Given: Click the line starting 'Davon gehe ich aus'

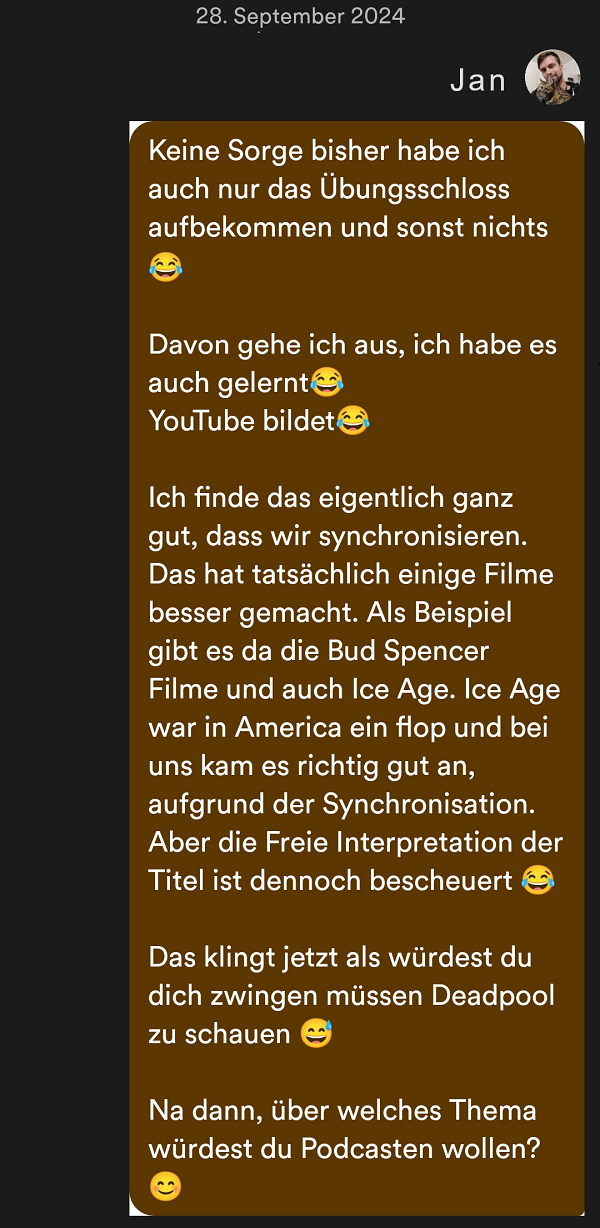Looking at the screenshot, I should coord(353,344).
